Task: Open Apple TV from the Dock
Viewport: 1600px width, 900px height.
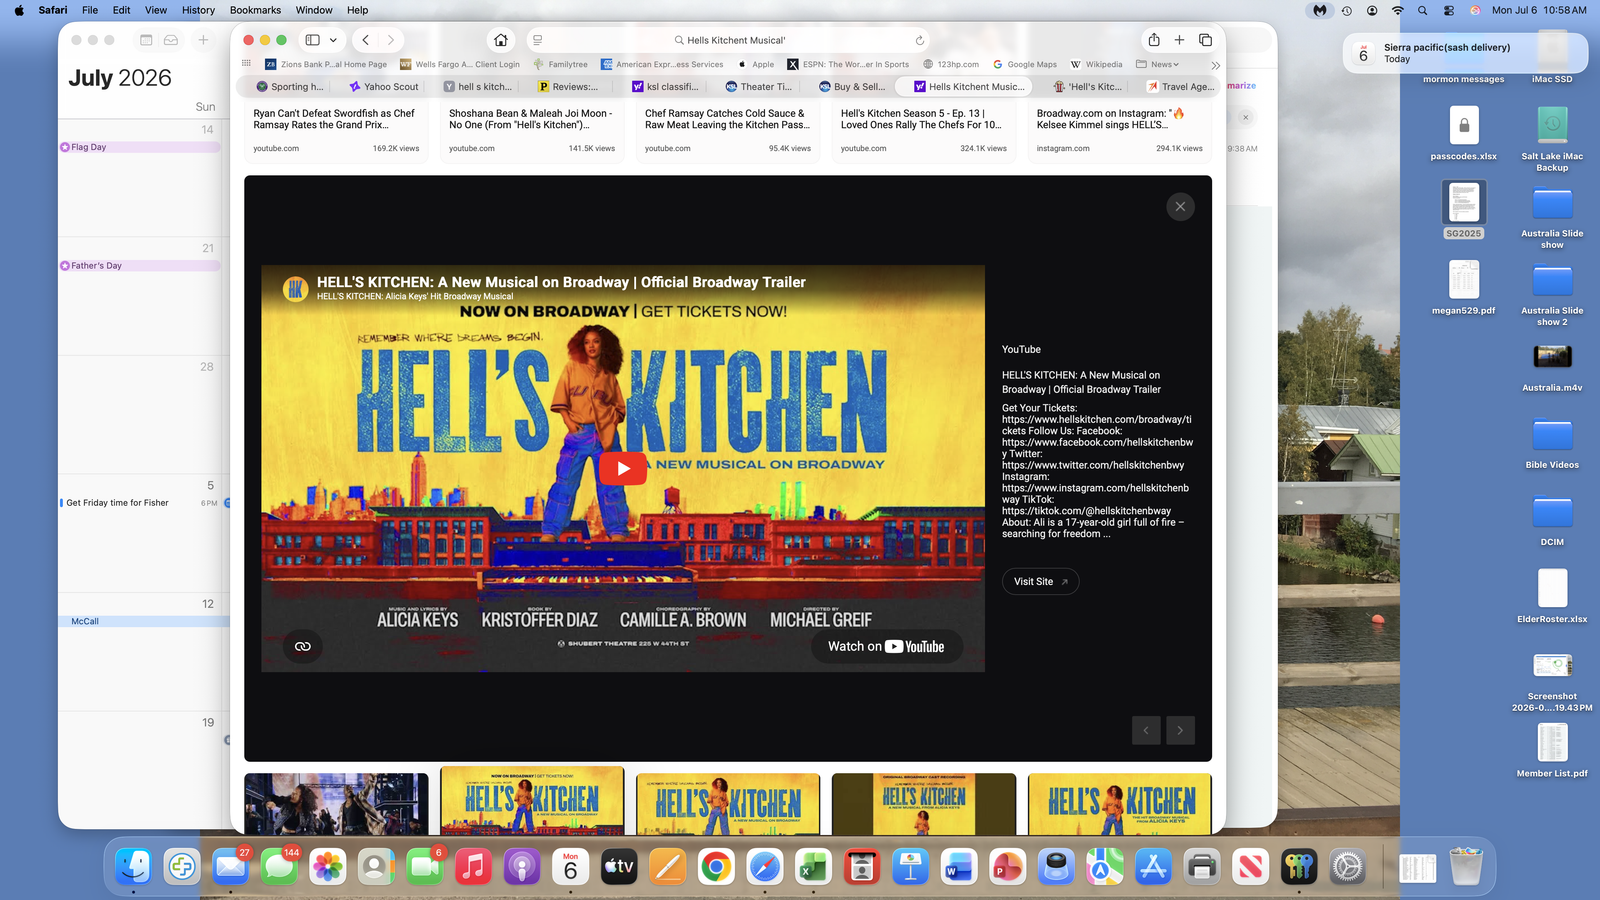Action: click(619, 867)
